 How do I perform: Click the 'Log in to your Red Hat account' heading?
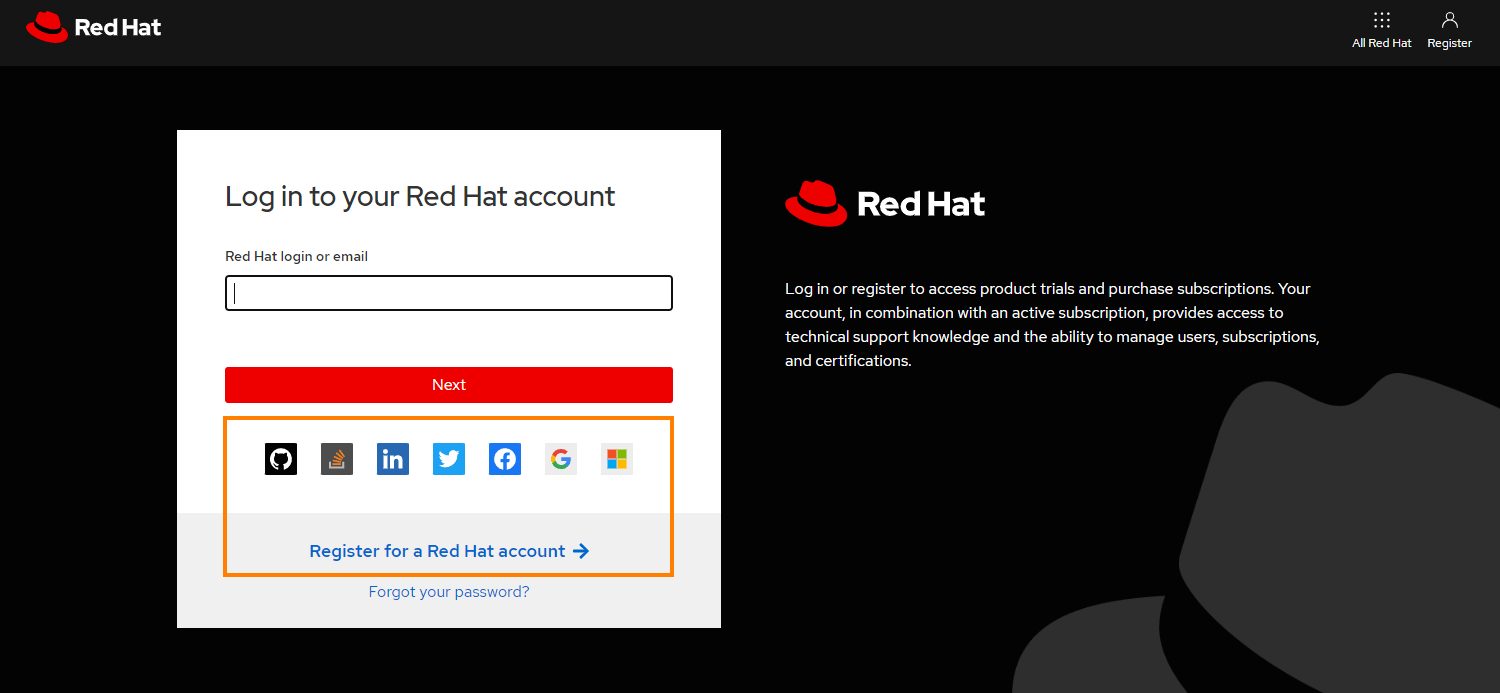(x=420, y=196)
